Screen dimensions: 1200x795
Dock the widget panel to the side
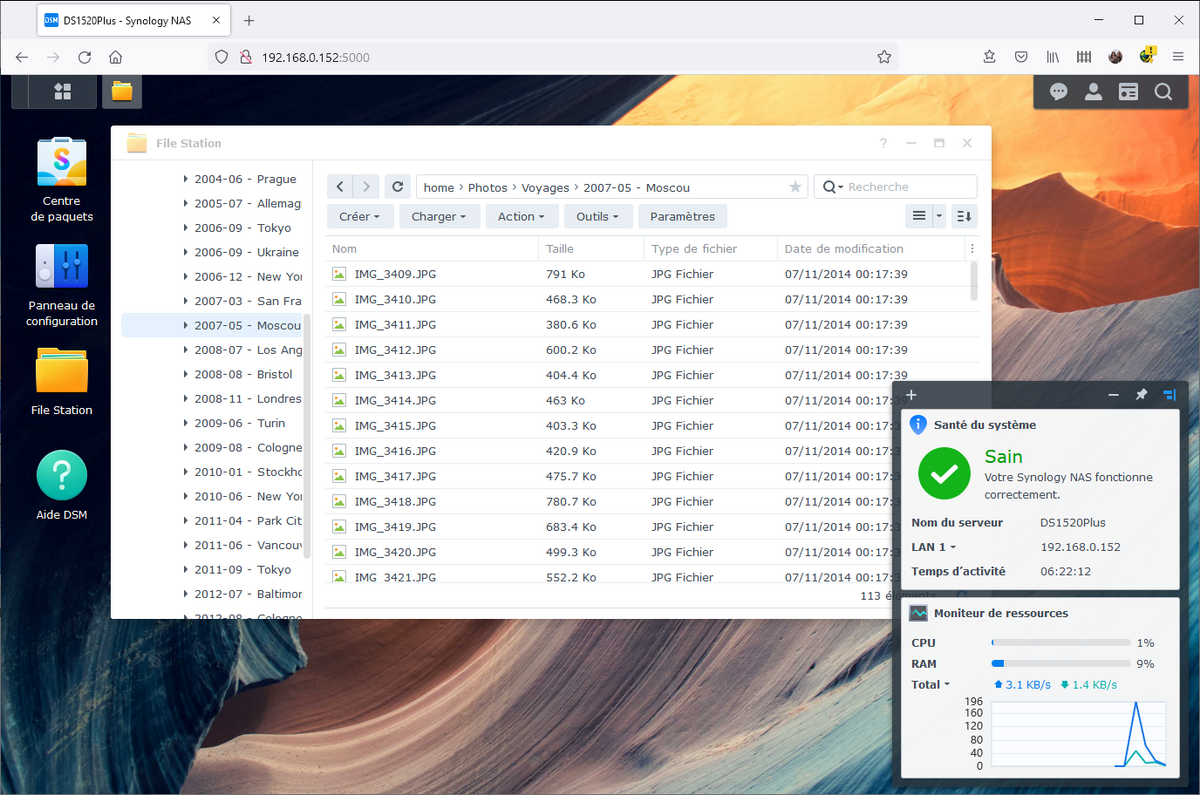pyautogui.click(x=1168, y=395)
